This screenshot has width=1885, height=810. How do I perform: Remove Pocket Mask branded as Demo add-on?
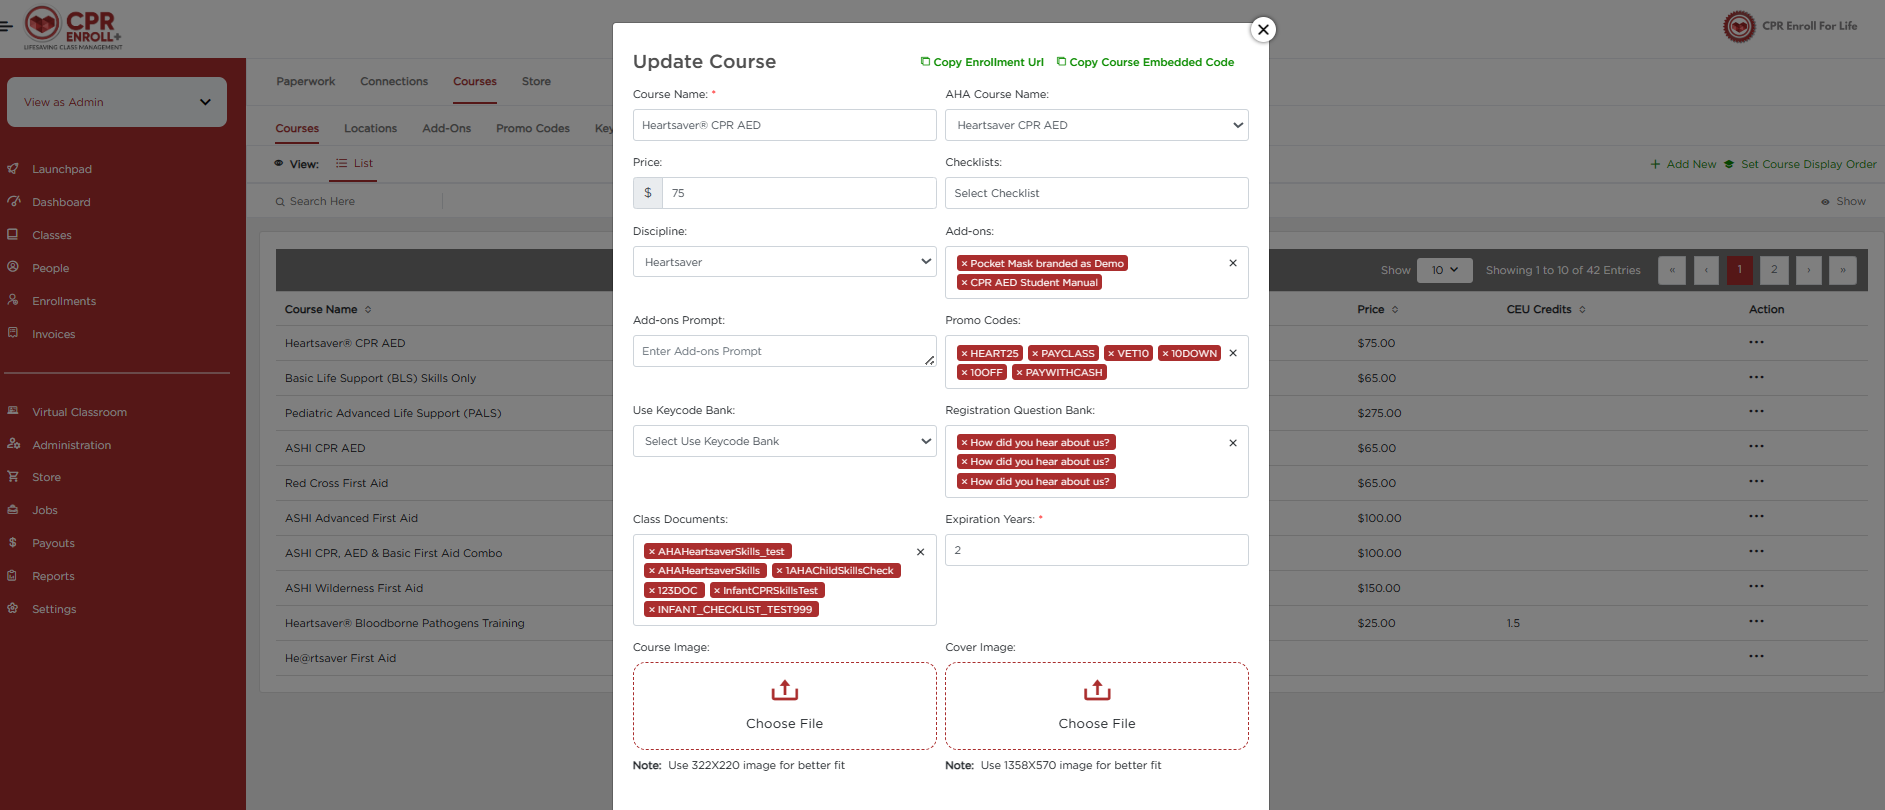(964, 264)
